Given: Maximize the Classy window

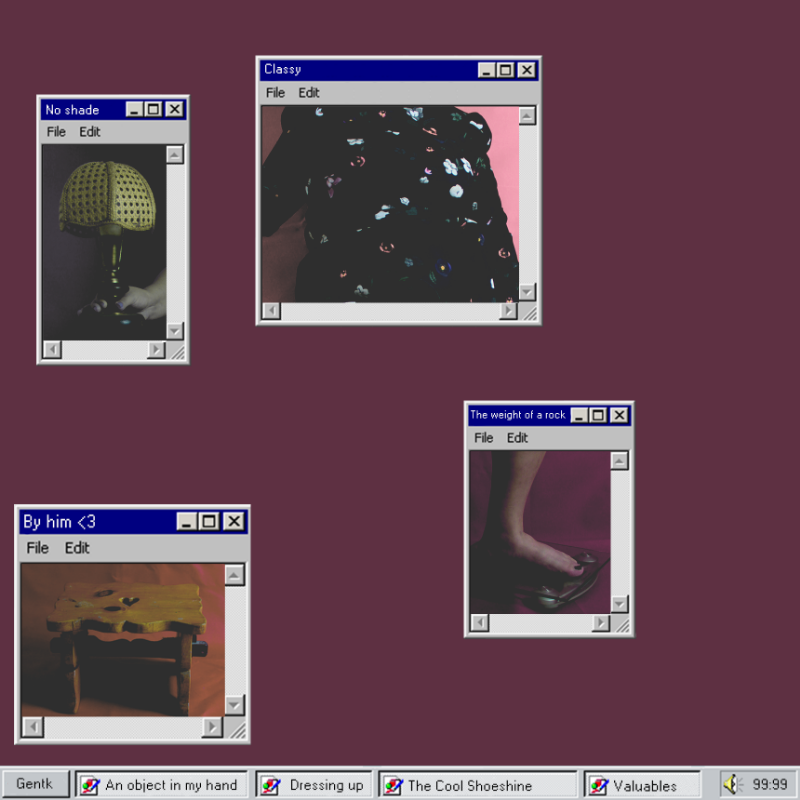Looking at the screenshot, I should point(506,70).
